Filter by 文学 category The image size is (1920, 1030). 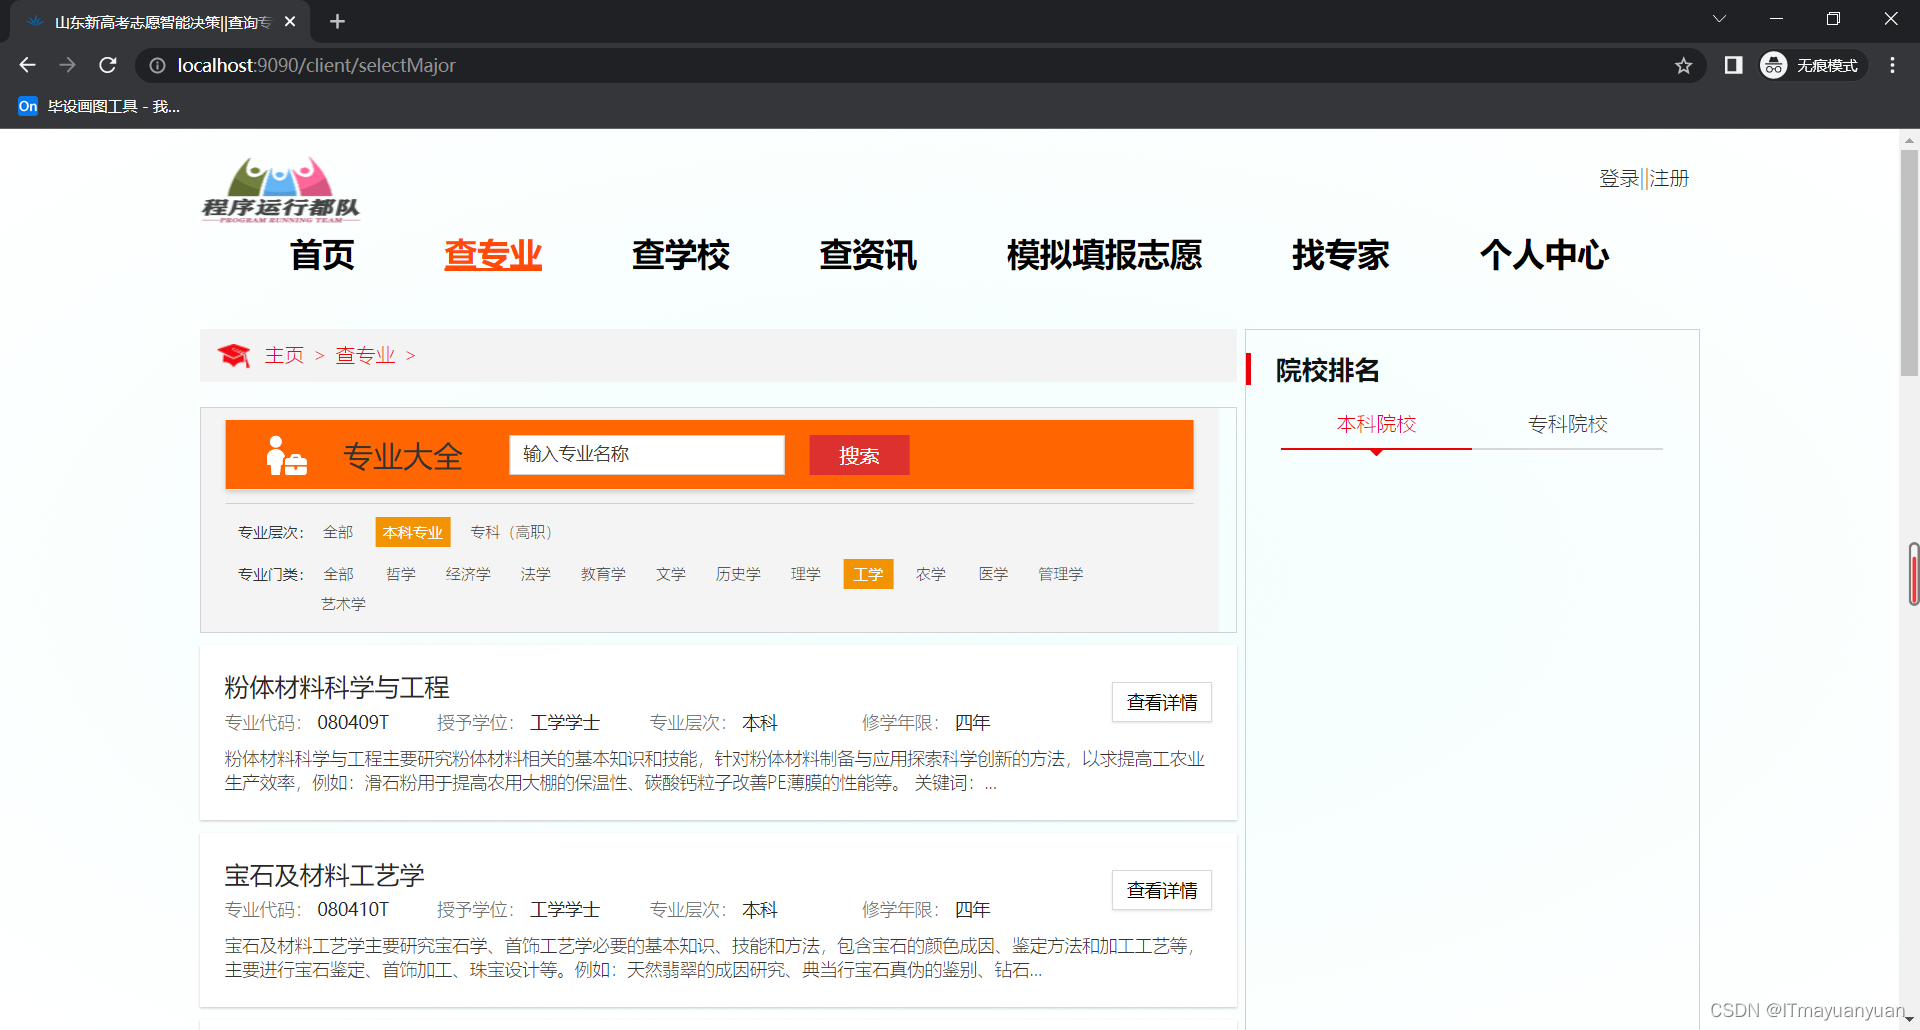coord(671,574)
